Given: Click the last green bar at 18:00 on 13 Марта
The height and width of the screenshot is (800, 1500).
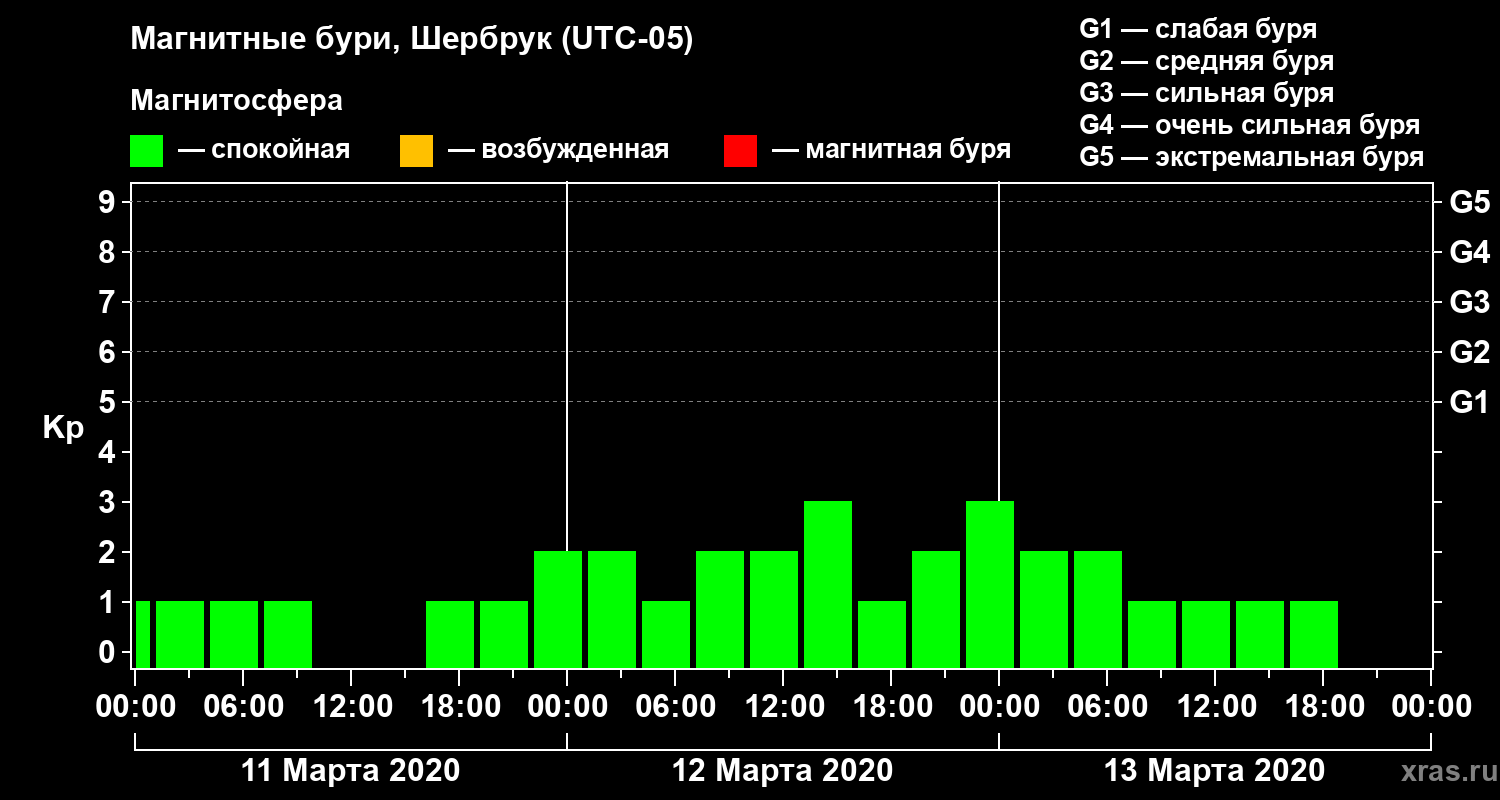Looking at the screenshot, I should (1314, 634).
